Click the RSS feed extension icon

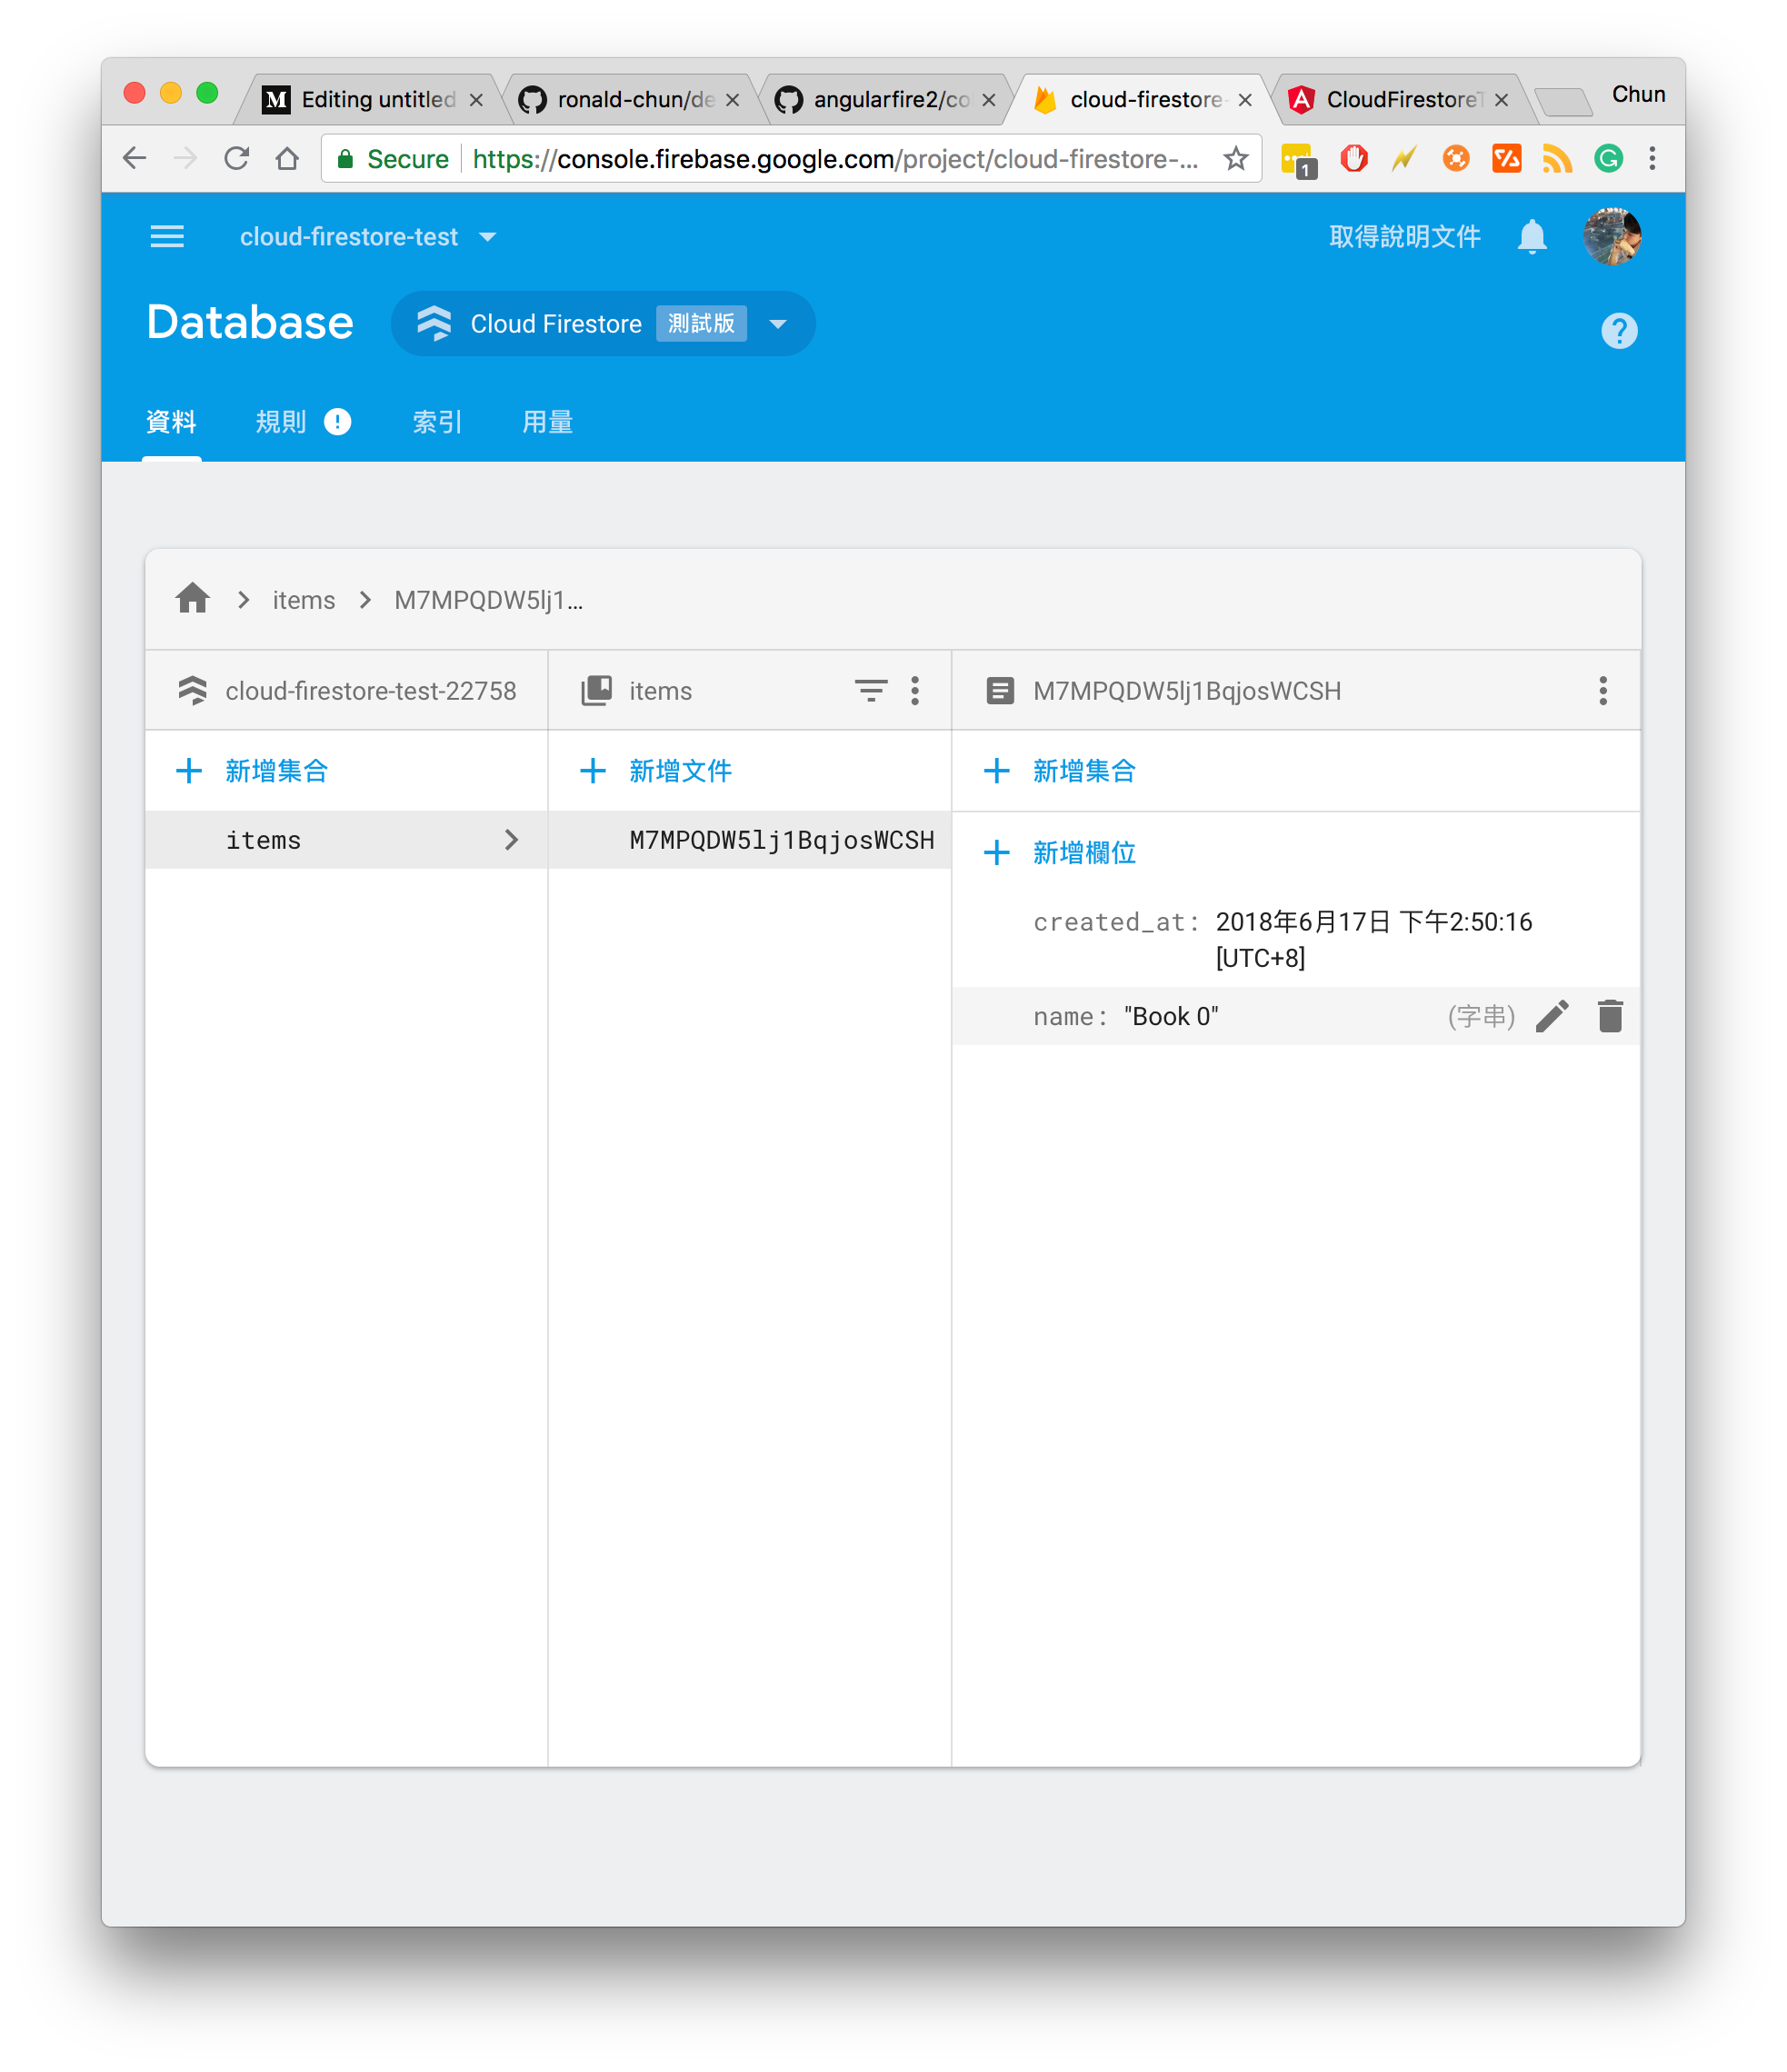pos(1556,158)
